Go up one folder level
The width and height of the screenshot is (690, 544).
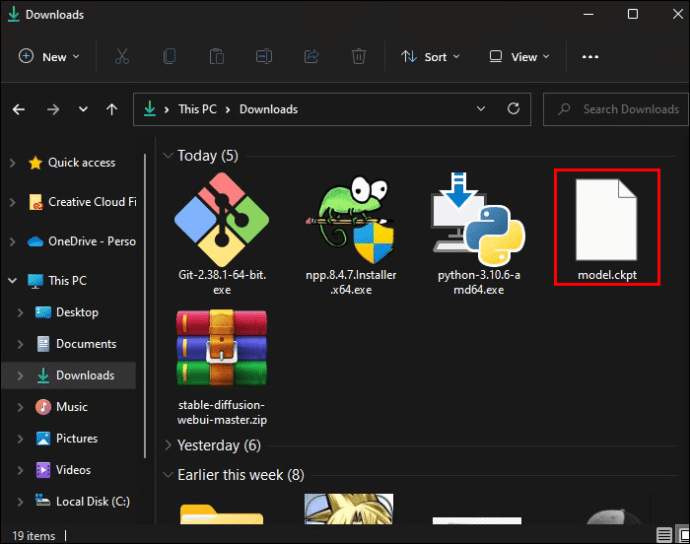click(112, 109)
